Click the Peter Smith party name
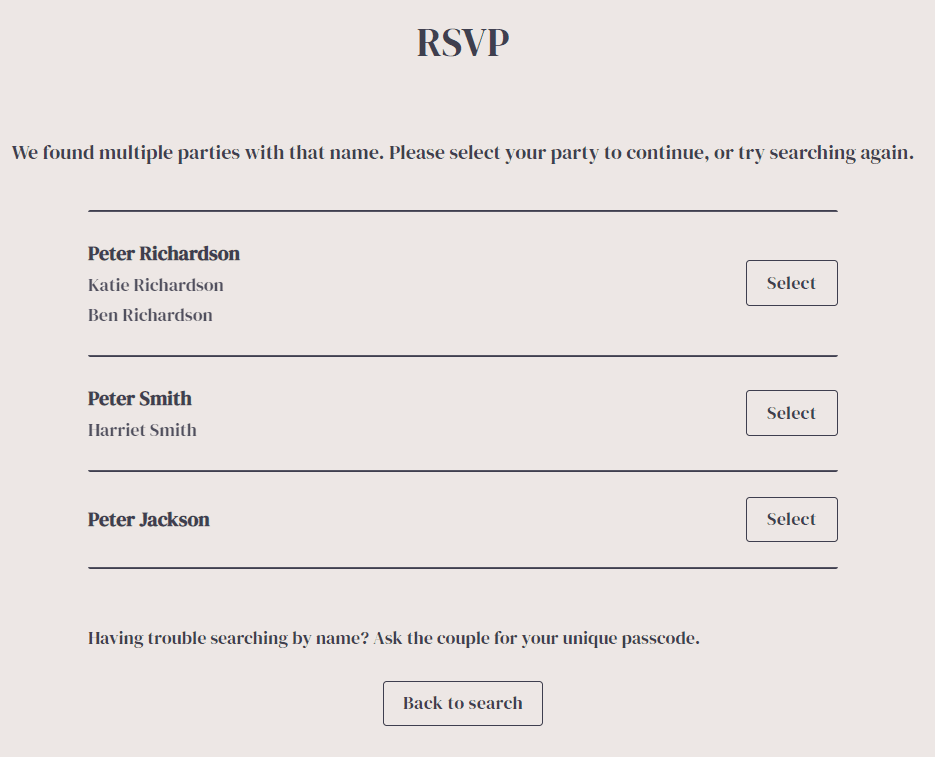The image size is (935, 757). pyautogui.click(x=139, y=398)
